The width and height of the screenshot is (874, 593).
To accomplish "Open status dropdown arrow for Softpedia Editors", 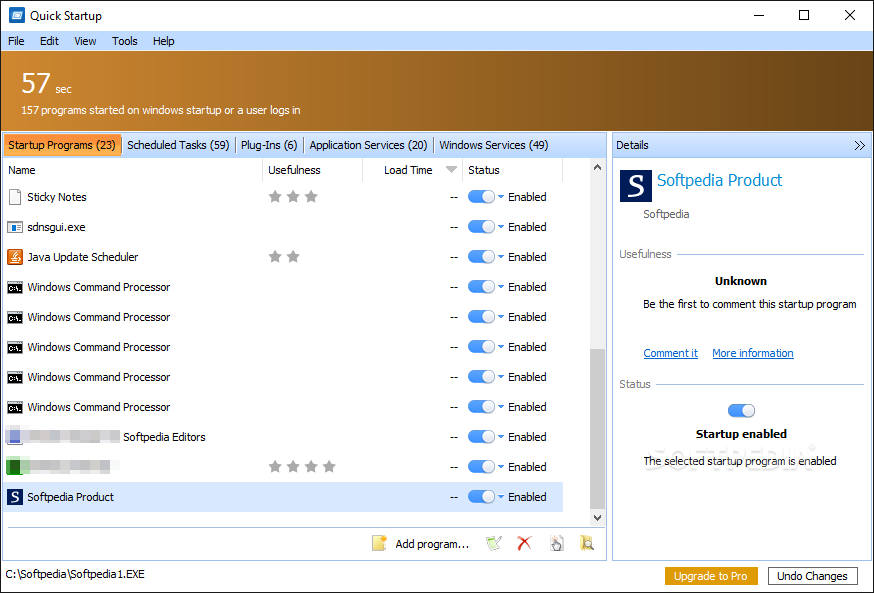I will coord(501,436).
